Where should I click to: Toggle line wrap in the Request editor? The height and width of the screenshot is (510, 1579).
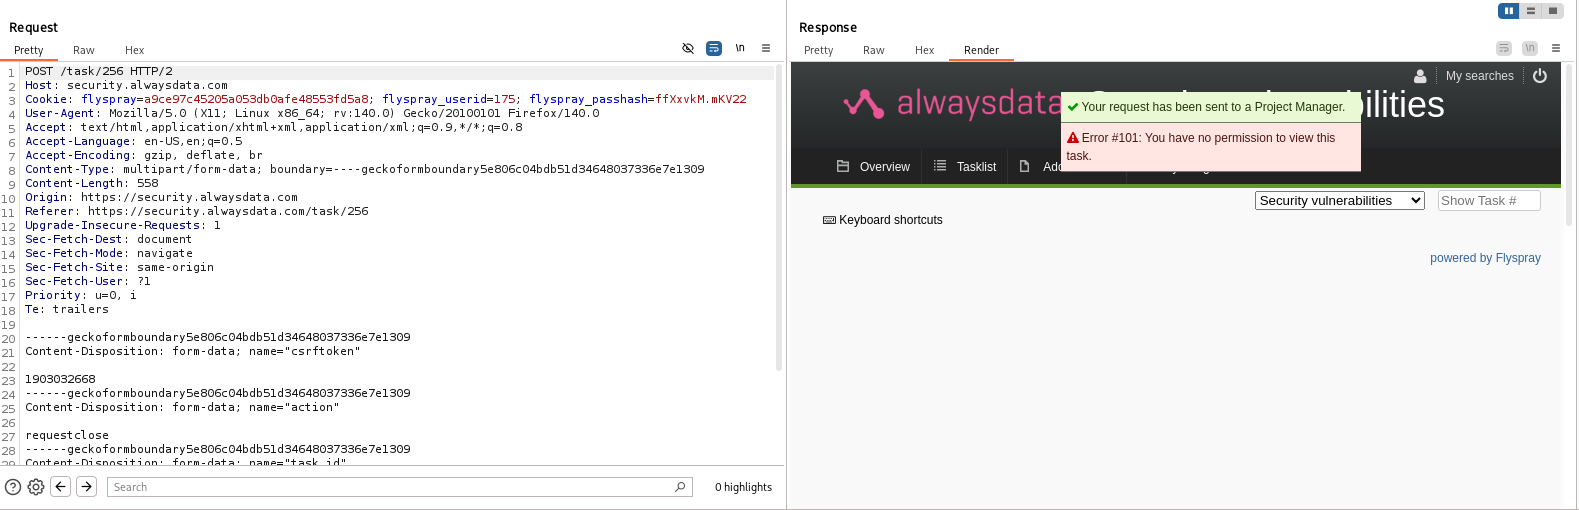(714, 48)
